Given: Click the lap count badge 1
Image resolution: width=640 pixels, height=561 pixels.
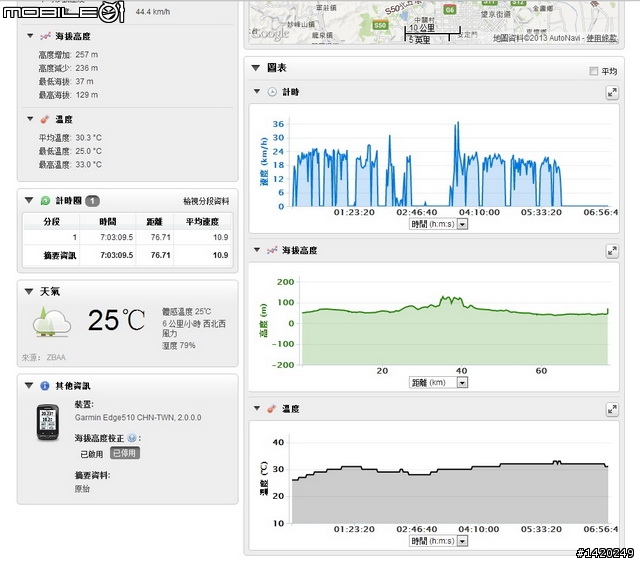Looking at the screenshot, I should tap(92, 201).
